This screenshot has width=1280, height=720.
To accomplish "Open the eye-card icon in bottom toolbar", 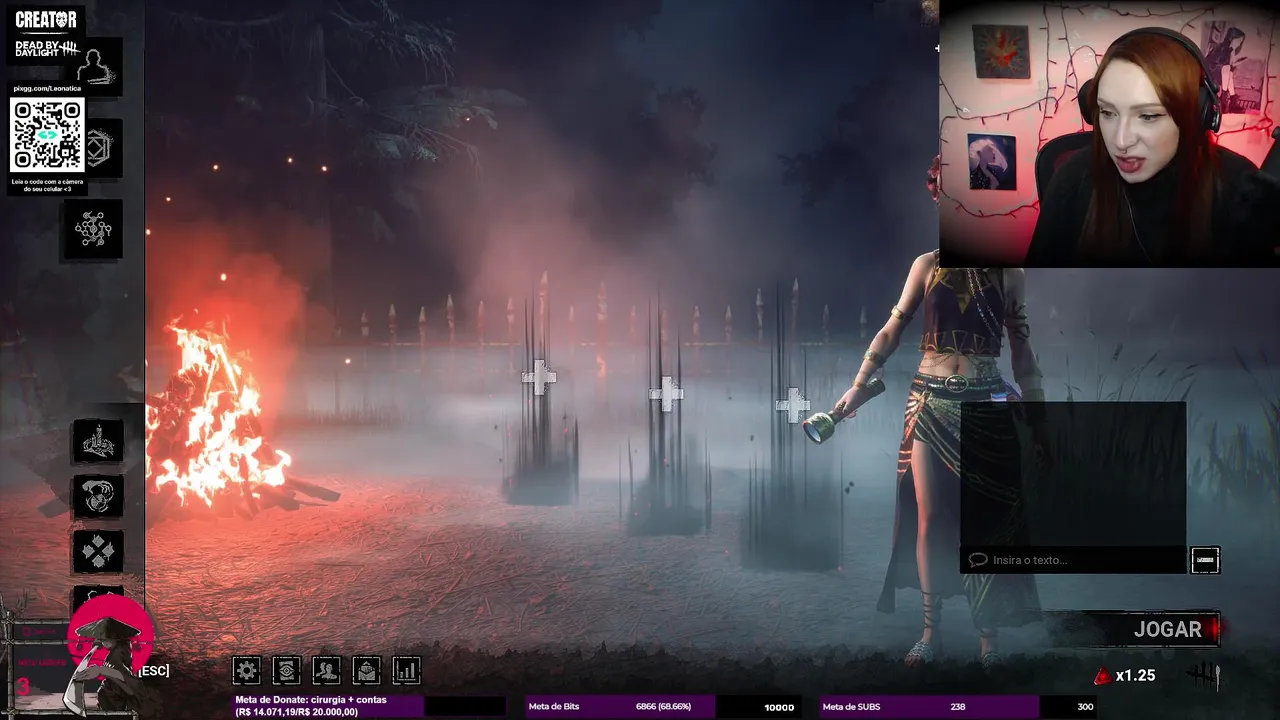I will [x=286, y=670].
